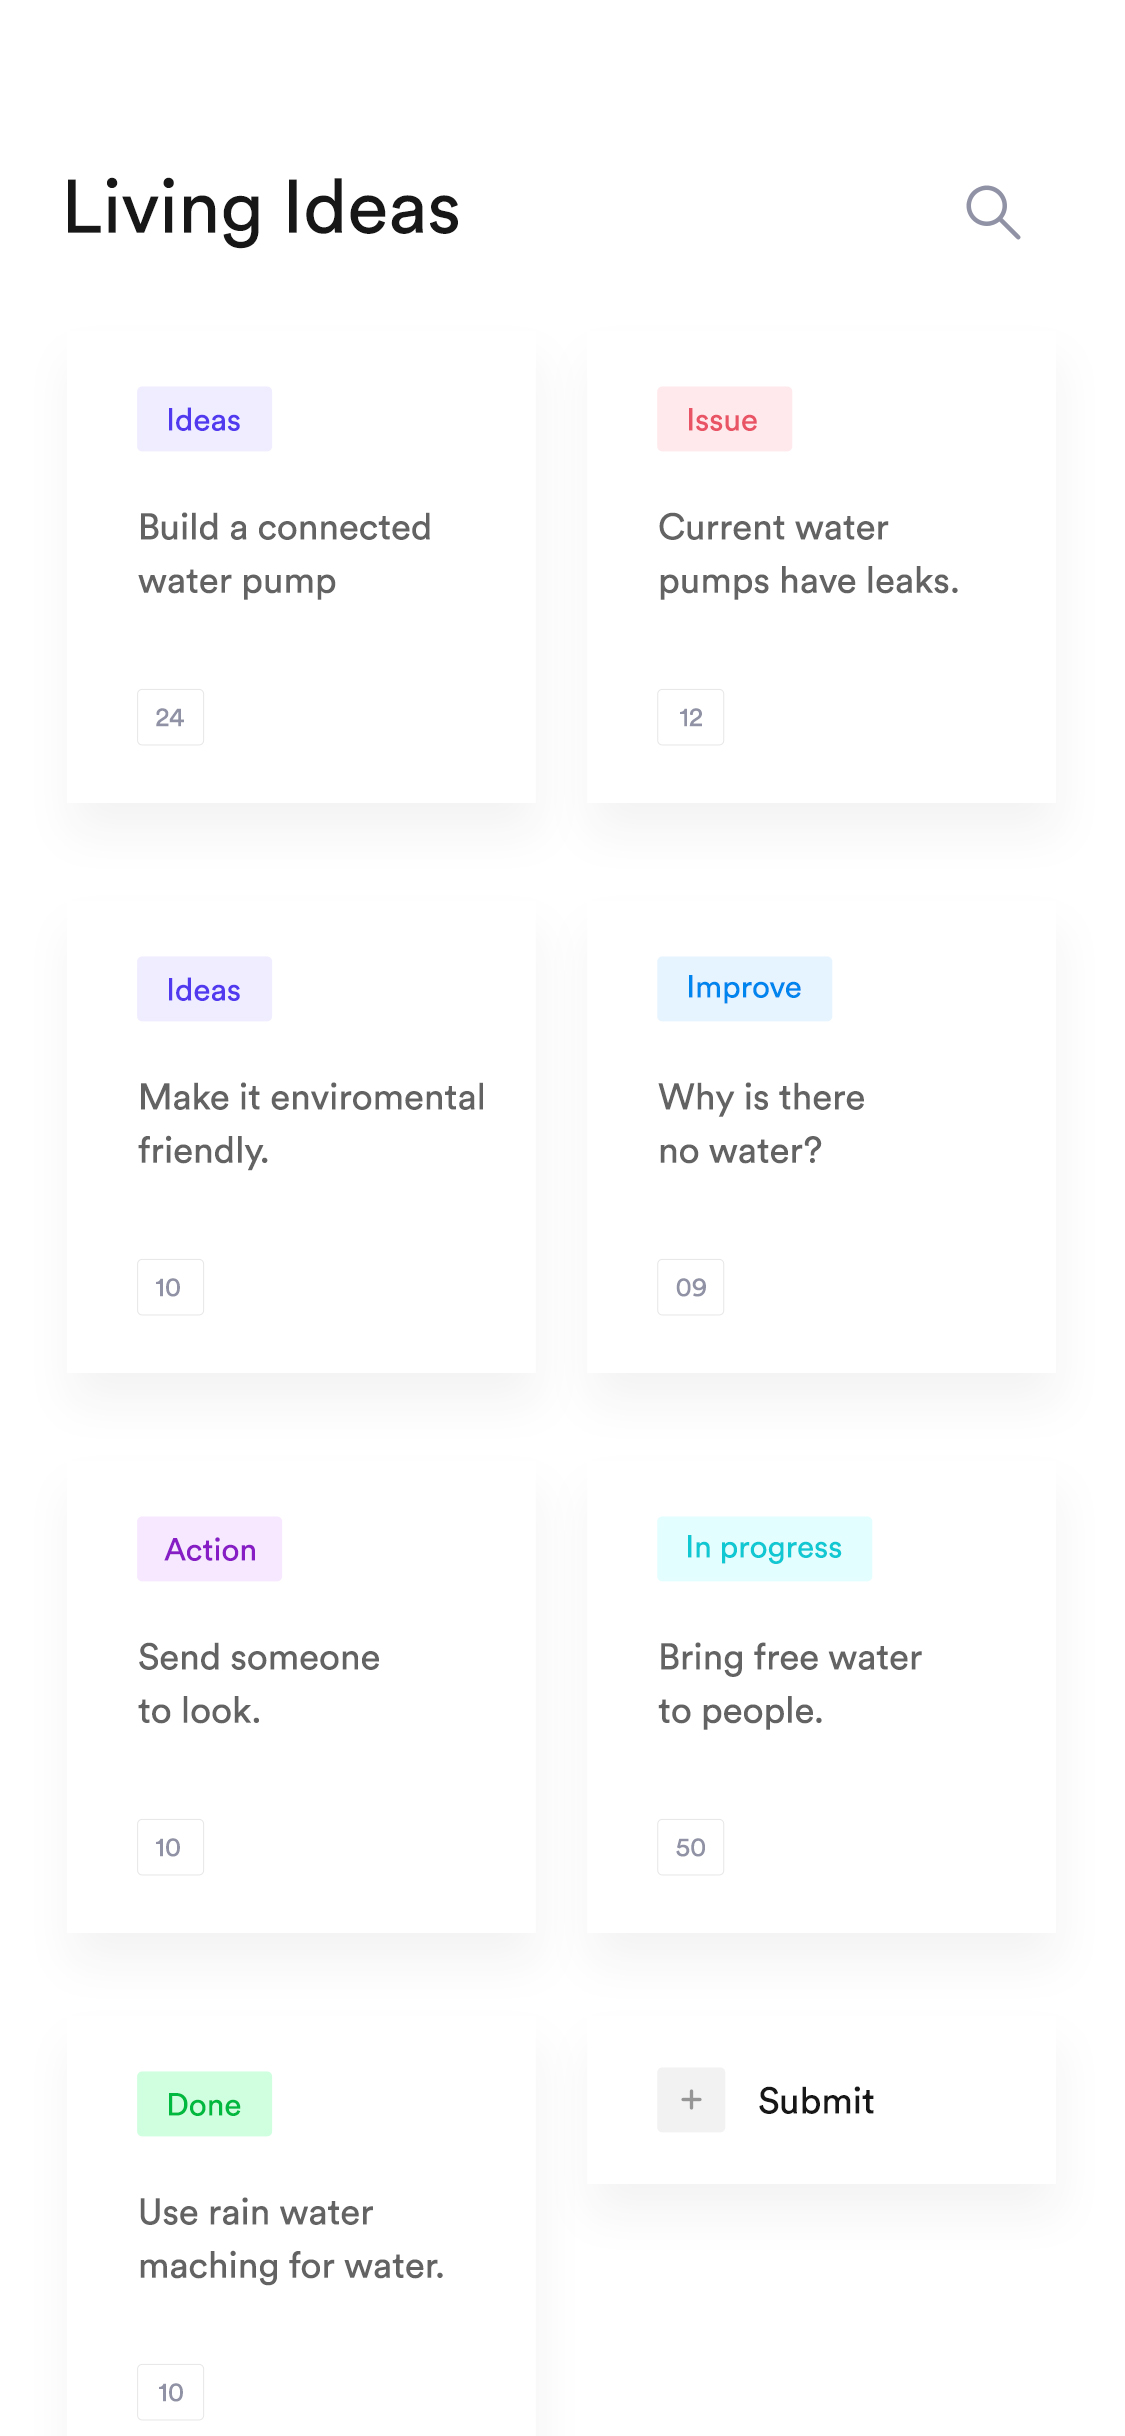Viewport: 1125px width, 2436px height.
Task: Click the Submit button text
Action: [816, 2101]
